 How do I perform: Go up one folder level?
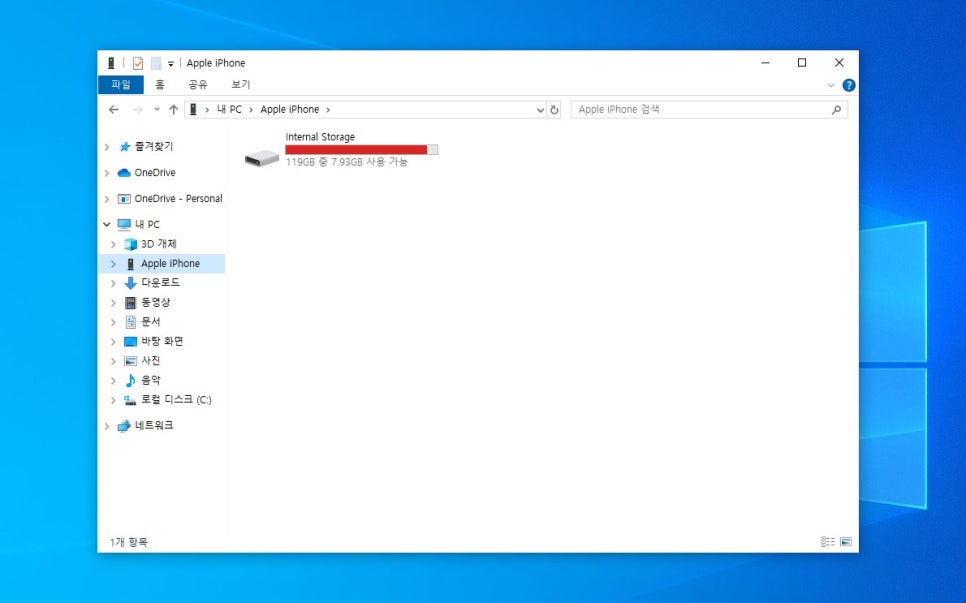click(174, 110)
